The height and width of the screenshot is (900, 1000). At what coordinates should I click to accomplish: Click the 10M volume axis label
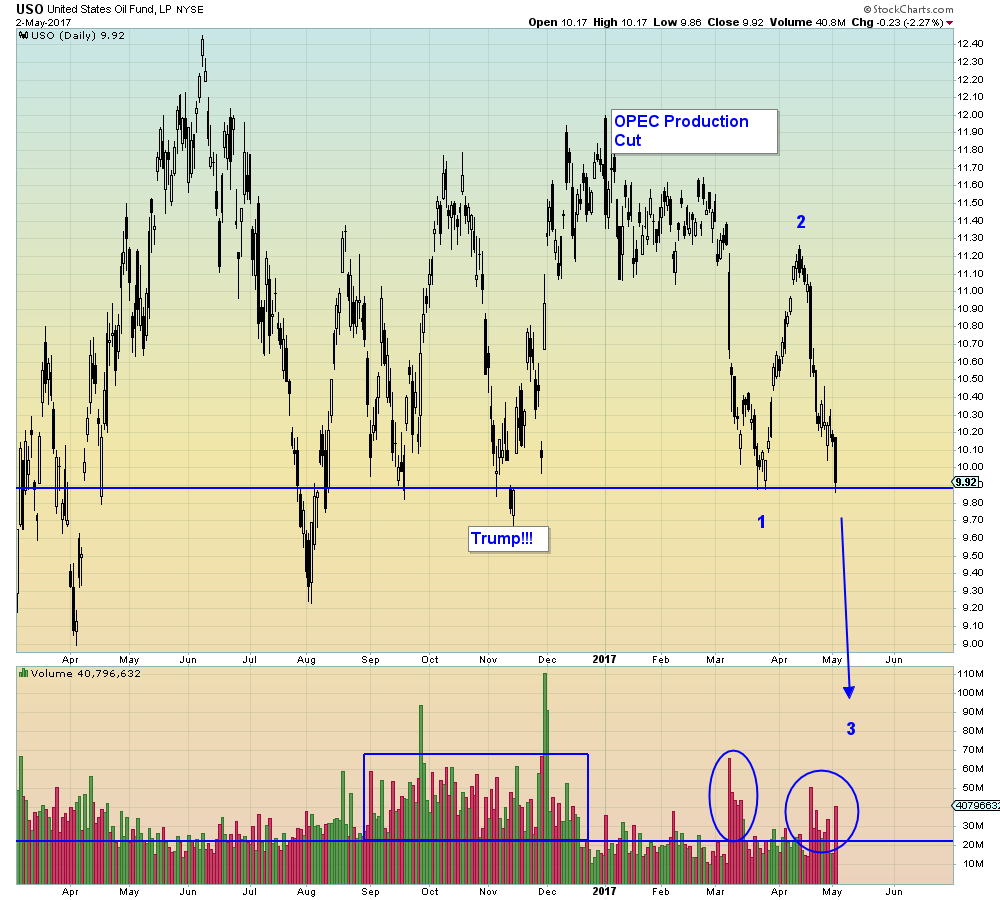coord(973,864)
